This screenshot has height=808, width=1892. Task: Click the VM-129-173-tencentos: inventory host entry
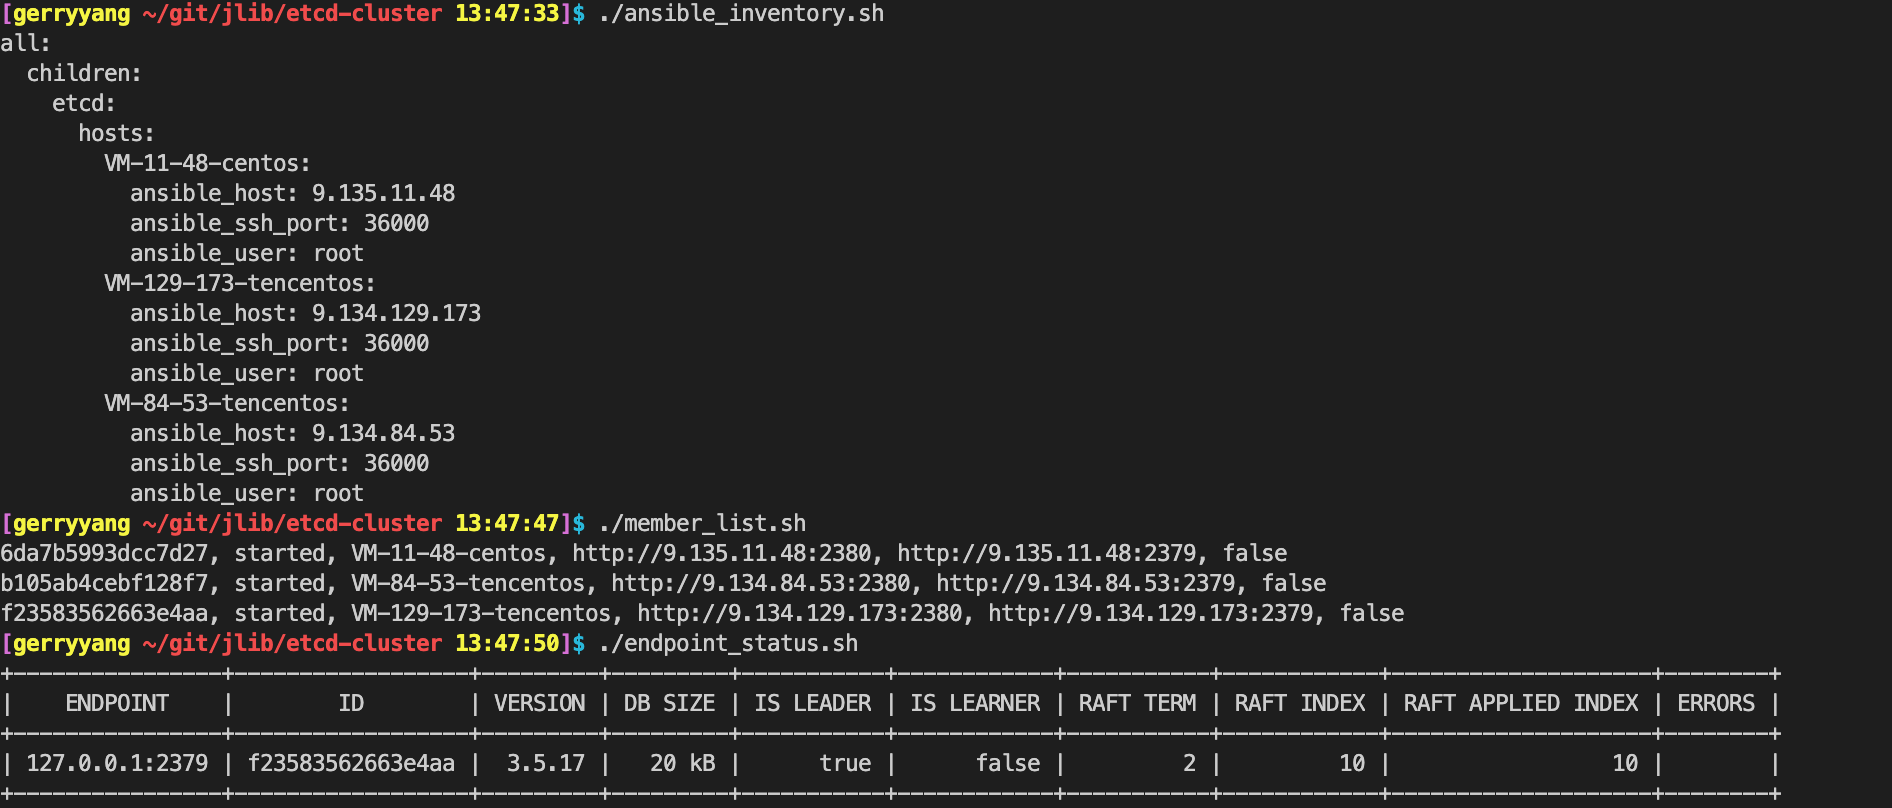[x=240, y=284]
